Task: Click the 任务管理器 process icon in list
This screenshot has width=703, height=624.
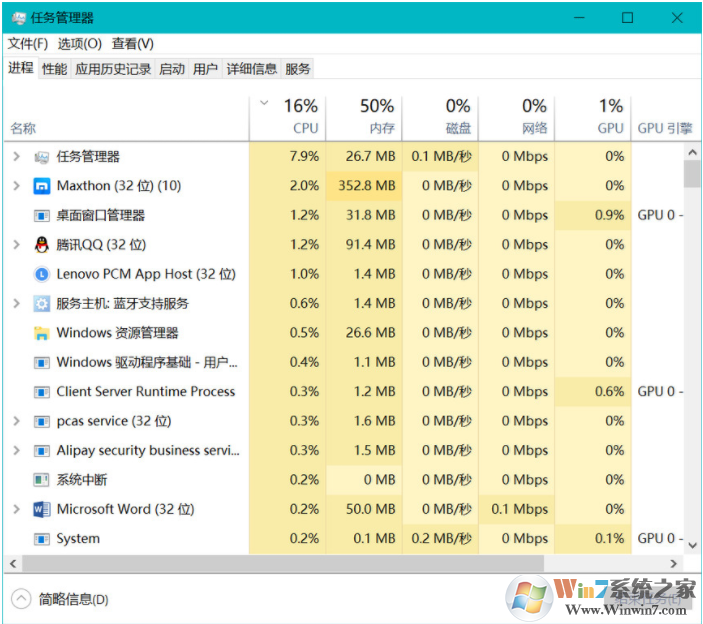Action: coord(41,157)
